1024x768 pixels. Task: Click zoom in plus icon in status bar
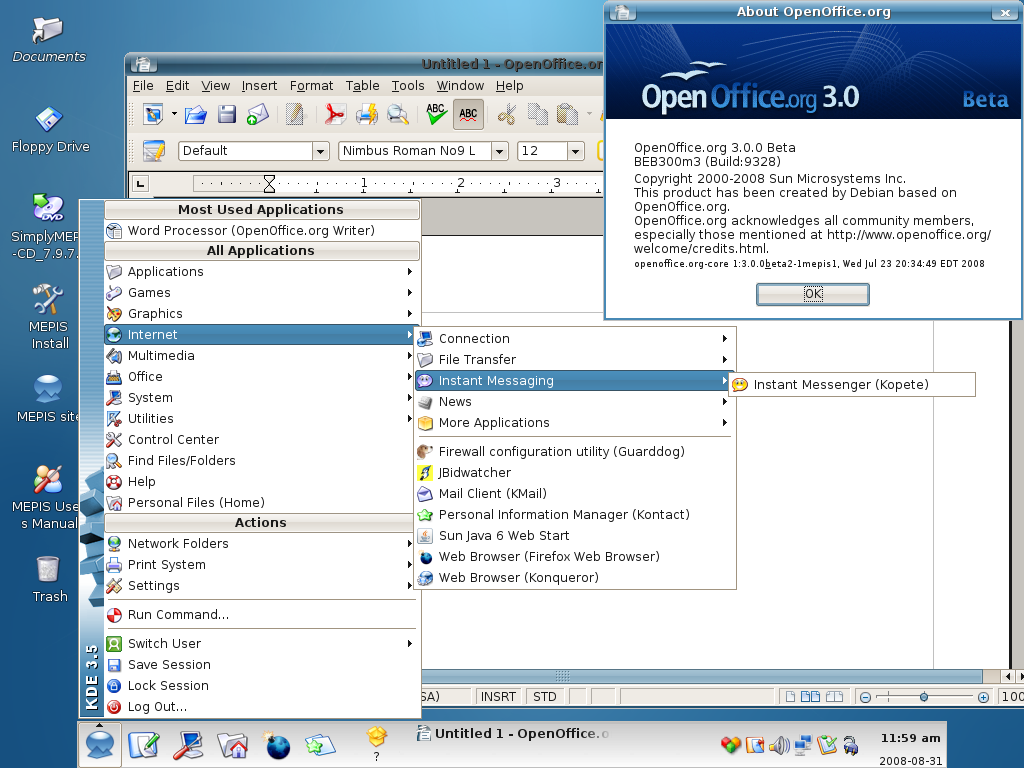tap(983, 697)
